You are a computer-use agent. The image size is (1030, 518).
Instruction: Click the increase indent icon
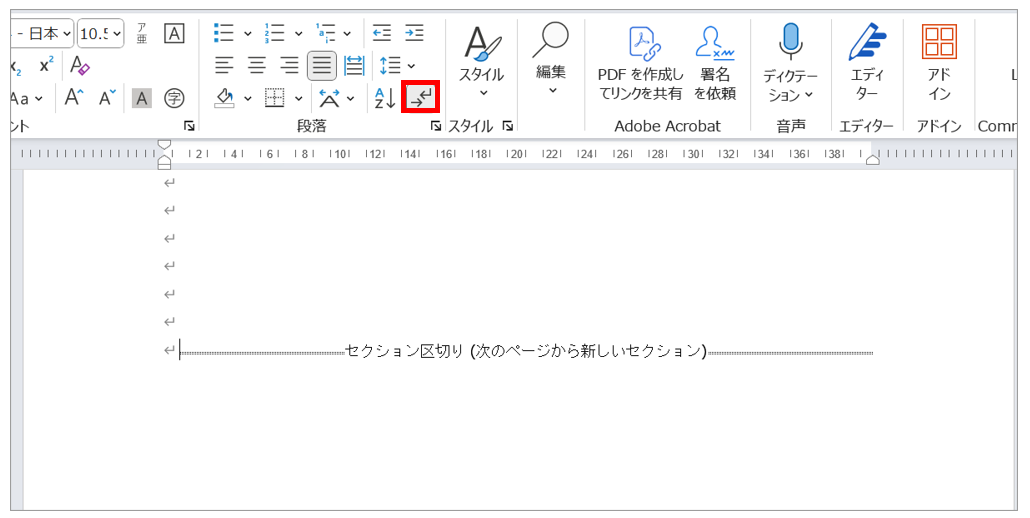[x=414, y=33]
